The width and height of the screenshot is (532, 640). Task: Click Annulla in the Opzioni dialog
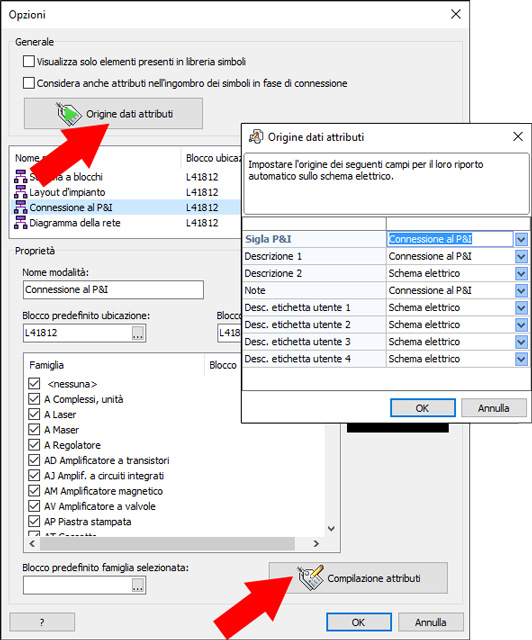tap(430, 622)
